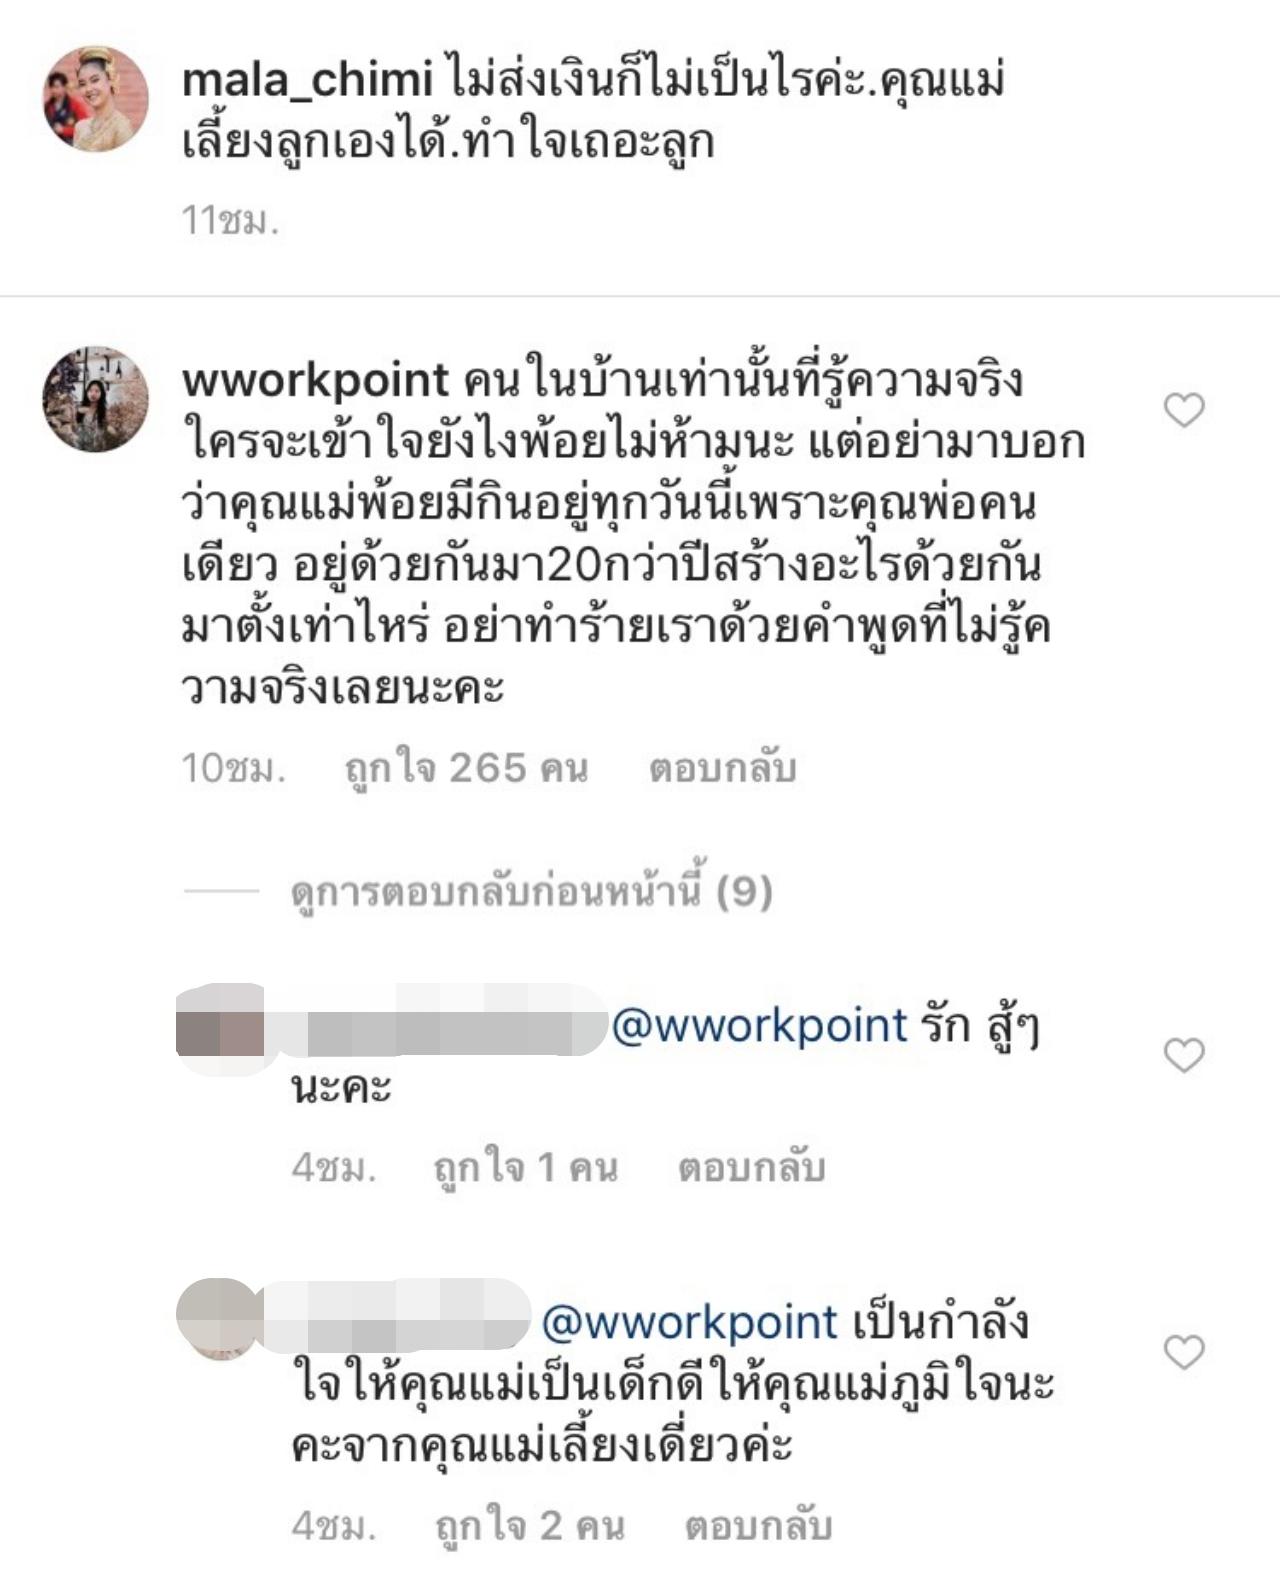The width and height of the screenshot is (1280, 1596).
Task: Tap the blurred avatar of the first reply
Action: click(220, 1030)
